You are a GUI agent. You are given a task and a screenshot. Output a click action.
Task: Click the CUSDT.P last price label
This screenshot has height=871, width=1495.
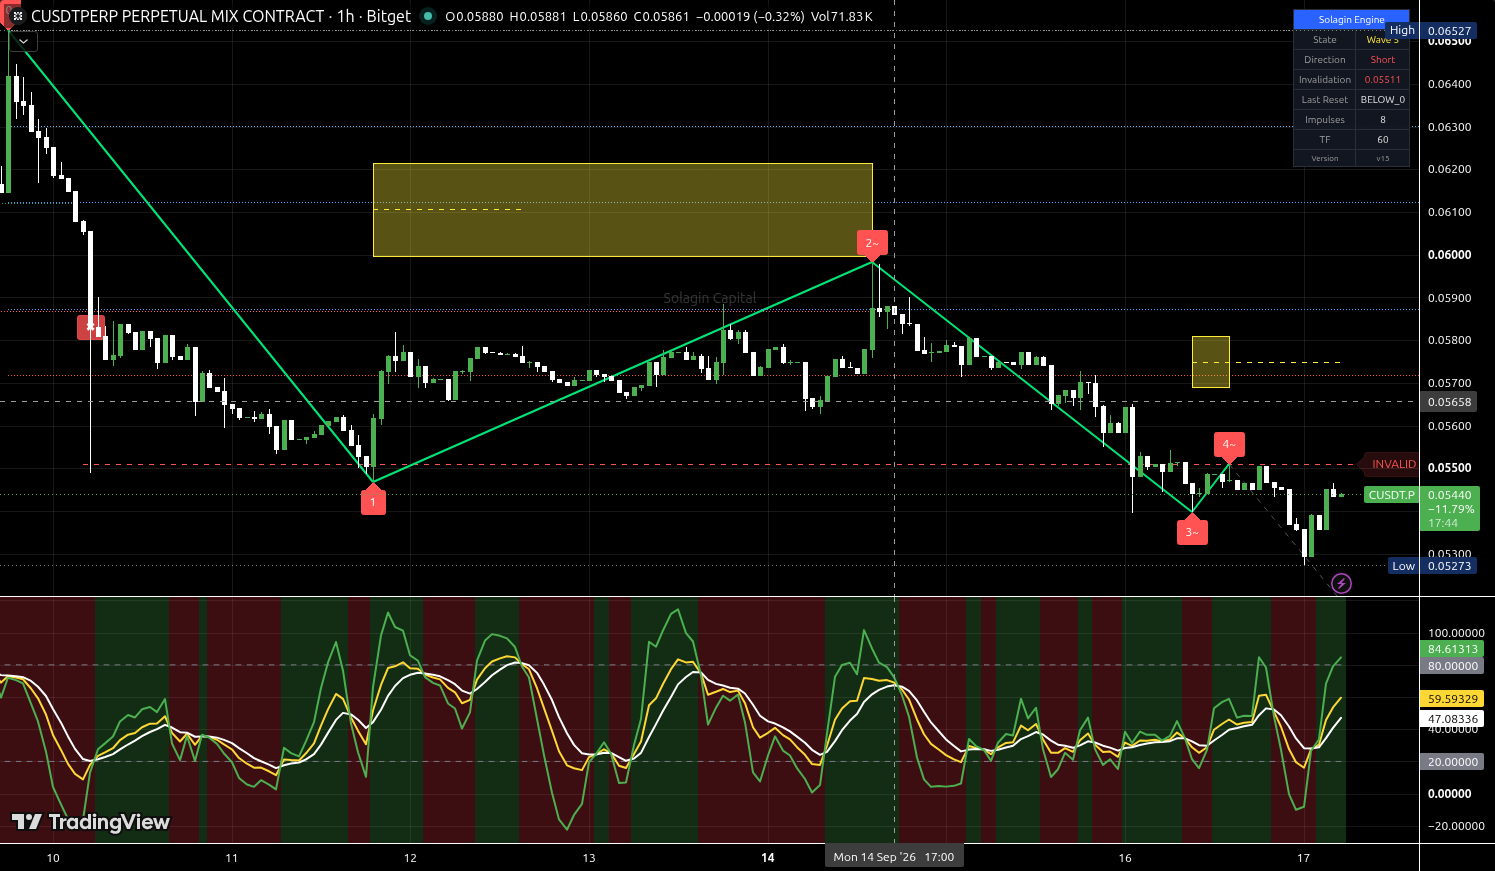pos(1392,495)
